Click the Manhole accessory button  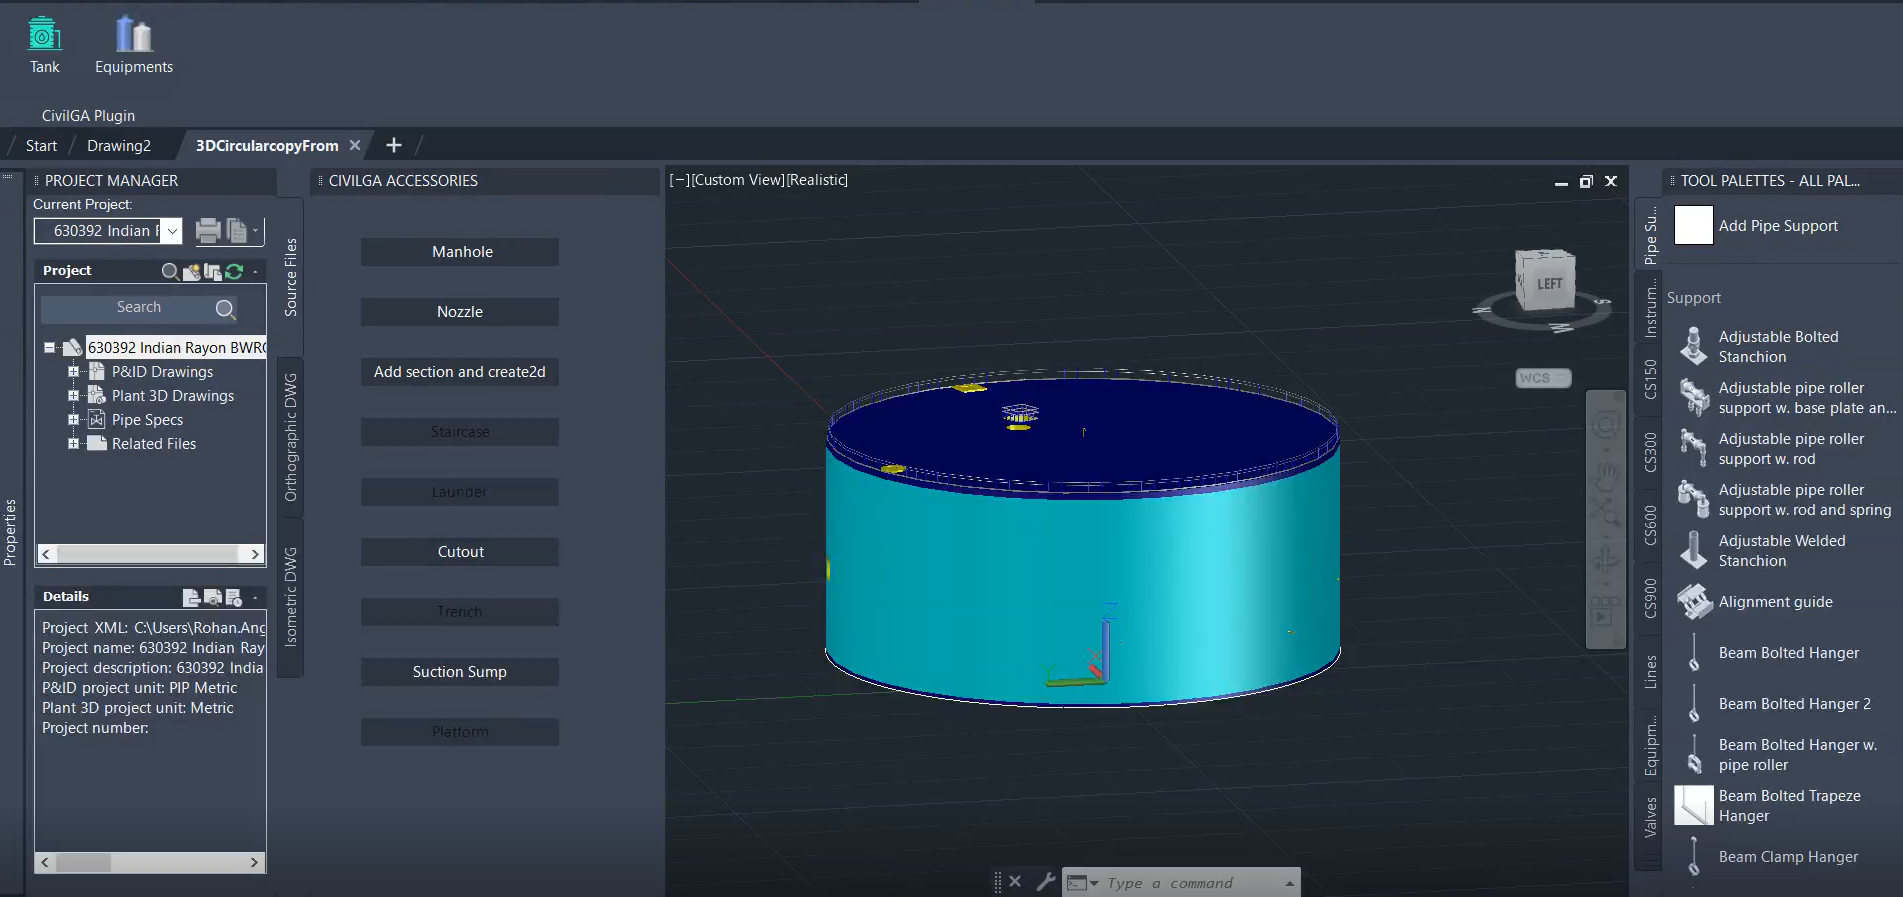461,252
